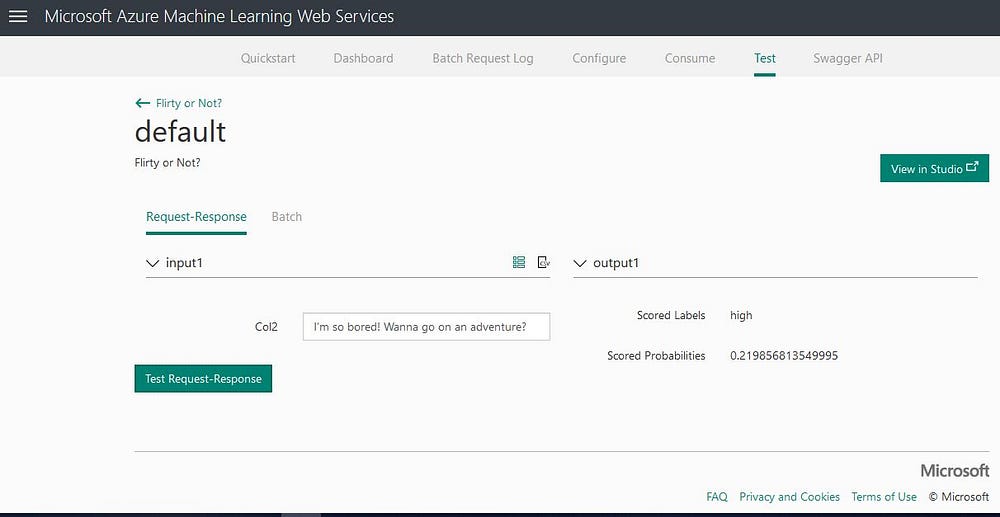This screenshot has height=517, width=1000.
Task: Open the FAQ link
Action: pos(717,497)
